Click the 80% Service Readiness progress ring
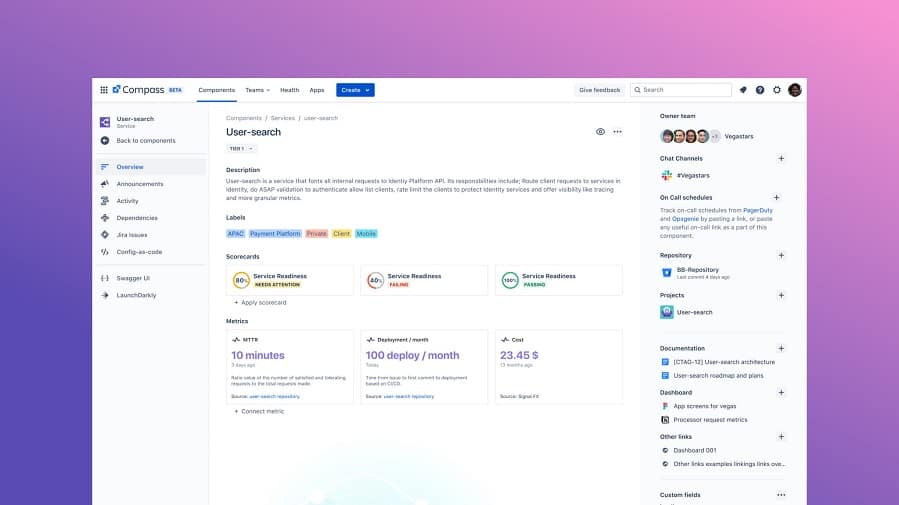 [241, 280]
